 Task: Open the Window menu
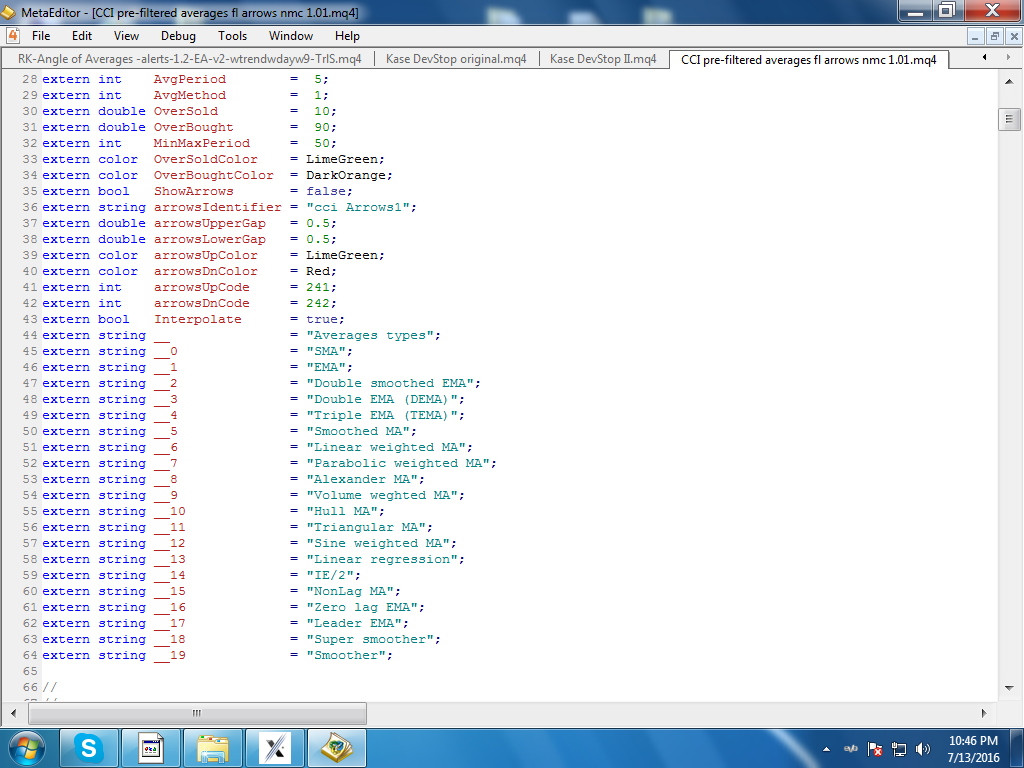click(x=291, y=36)
